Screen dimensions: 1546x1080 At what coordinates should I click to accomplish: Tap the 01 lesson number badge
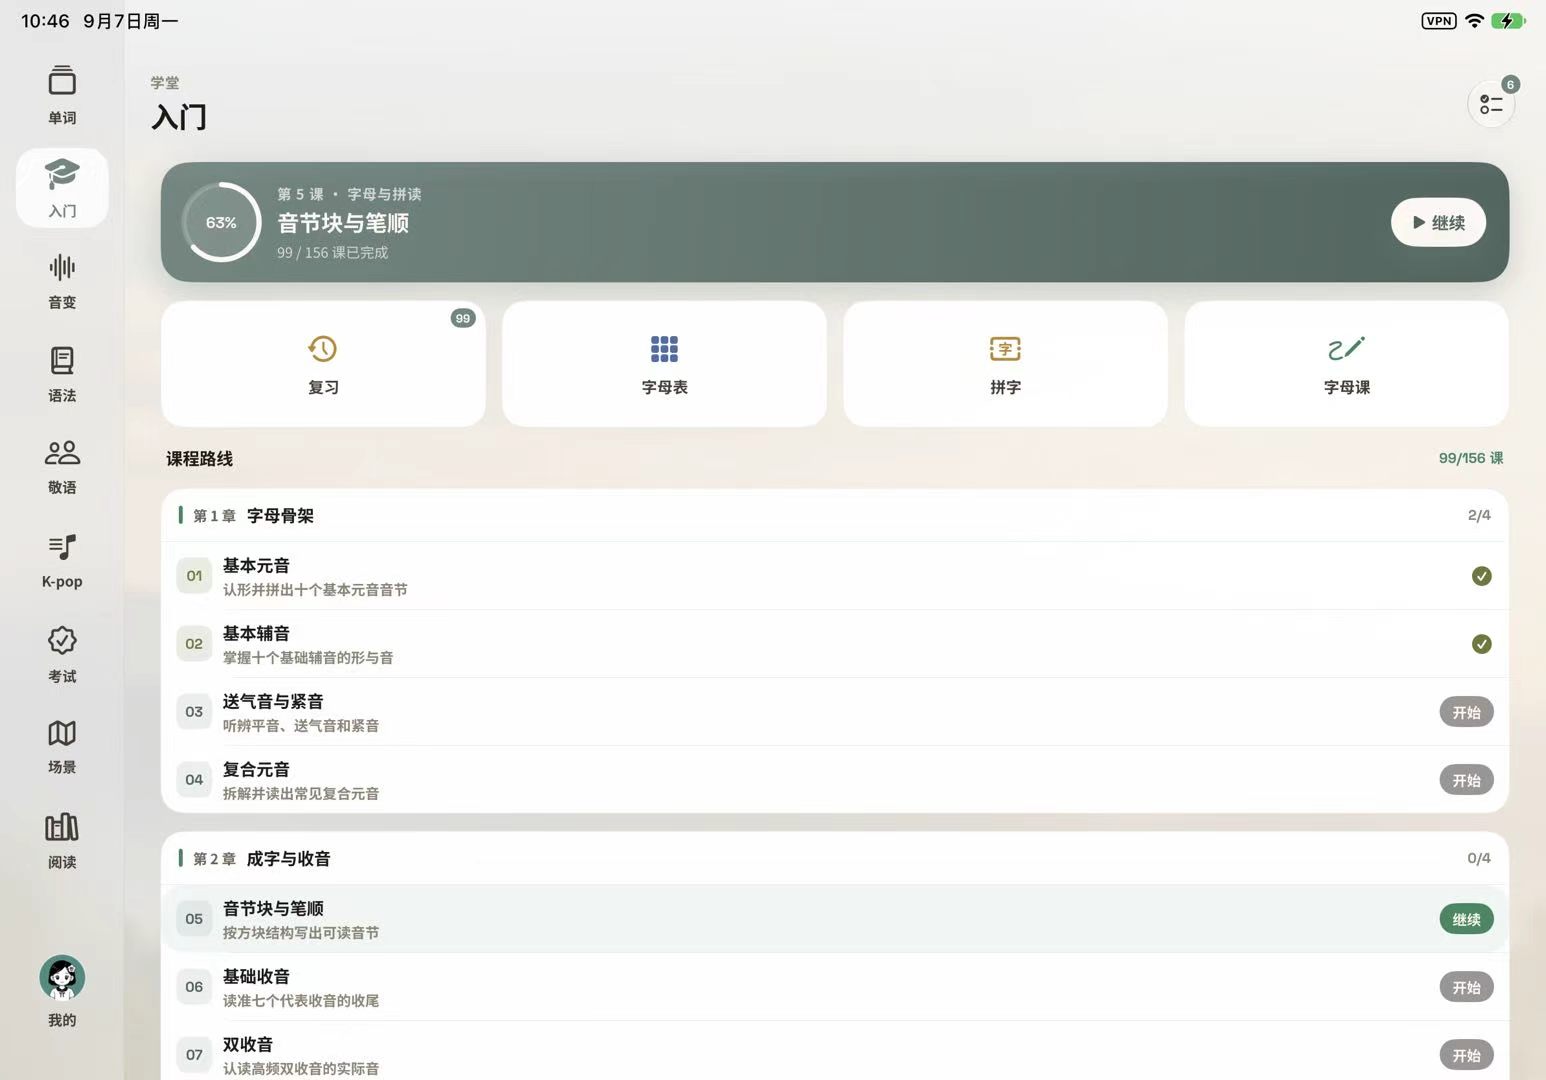(194, 576)
